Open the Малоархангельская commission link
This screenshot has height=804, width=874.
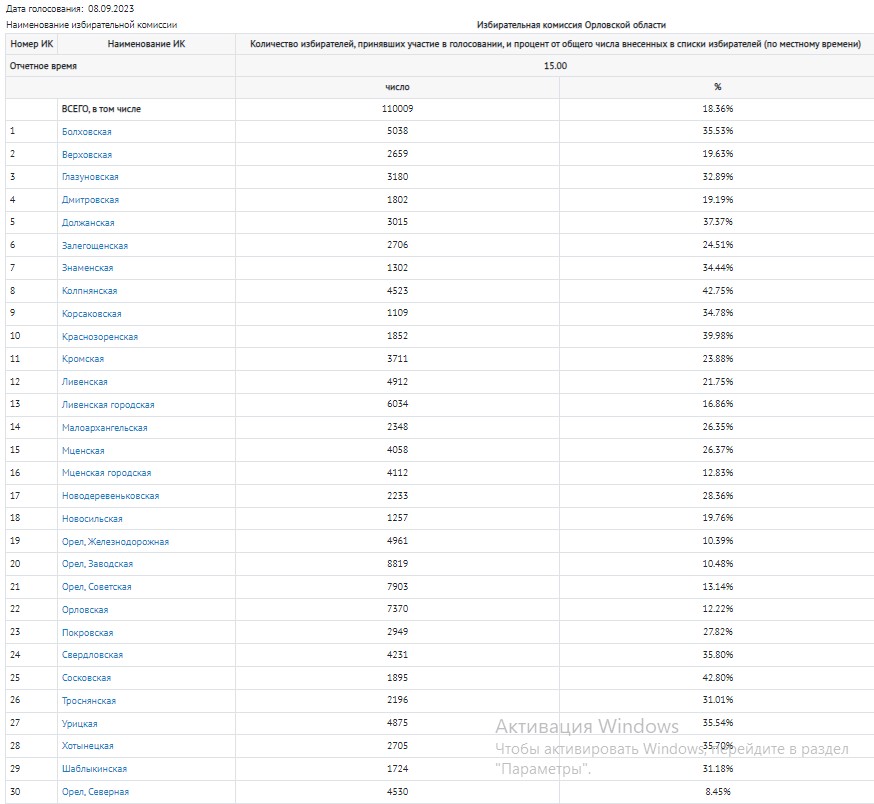click(x=104, y=427)
